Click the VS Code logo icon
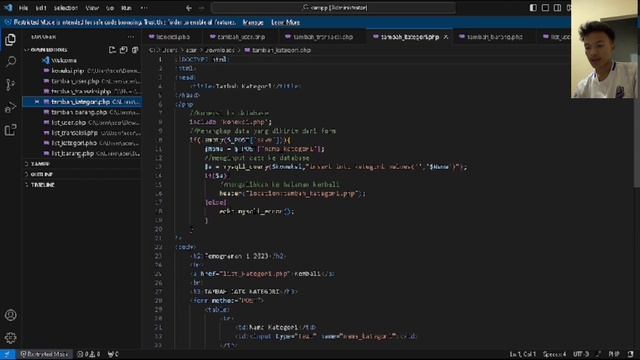This screenshot has height=360, width=640. [8, 7]
